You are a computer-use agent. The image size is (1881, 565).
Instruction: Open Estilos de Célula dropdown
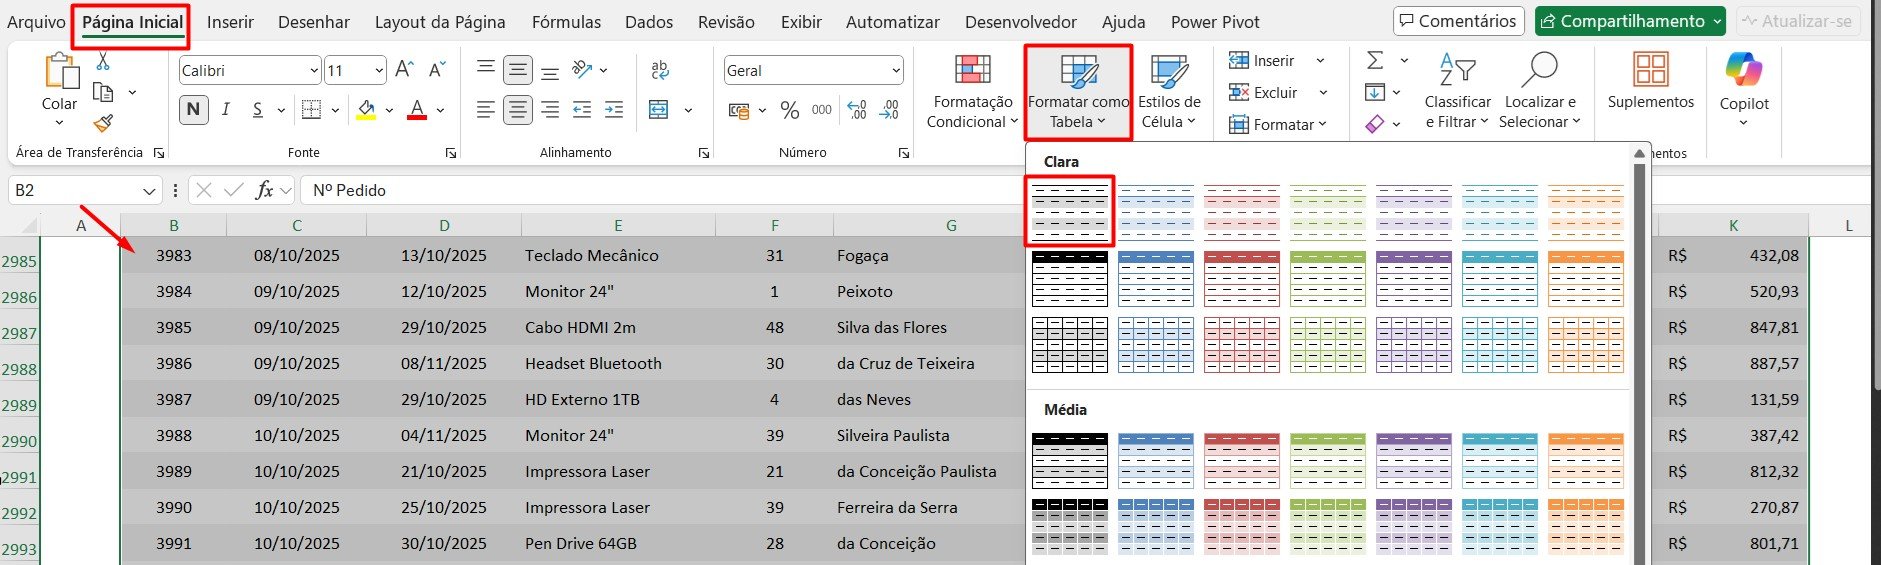[x=1169, y=92]
